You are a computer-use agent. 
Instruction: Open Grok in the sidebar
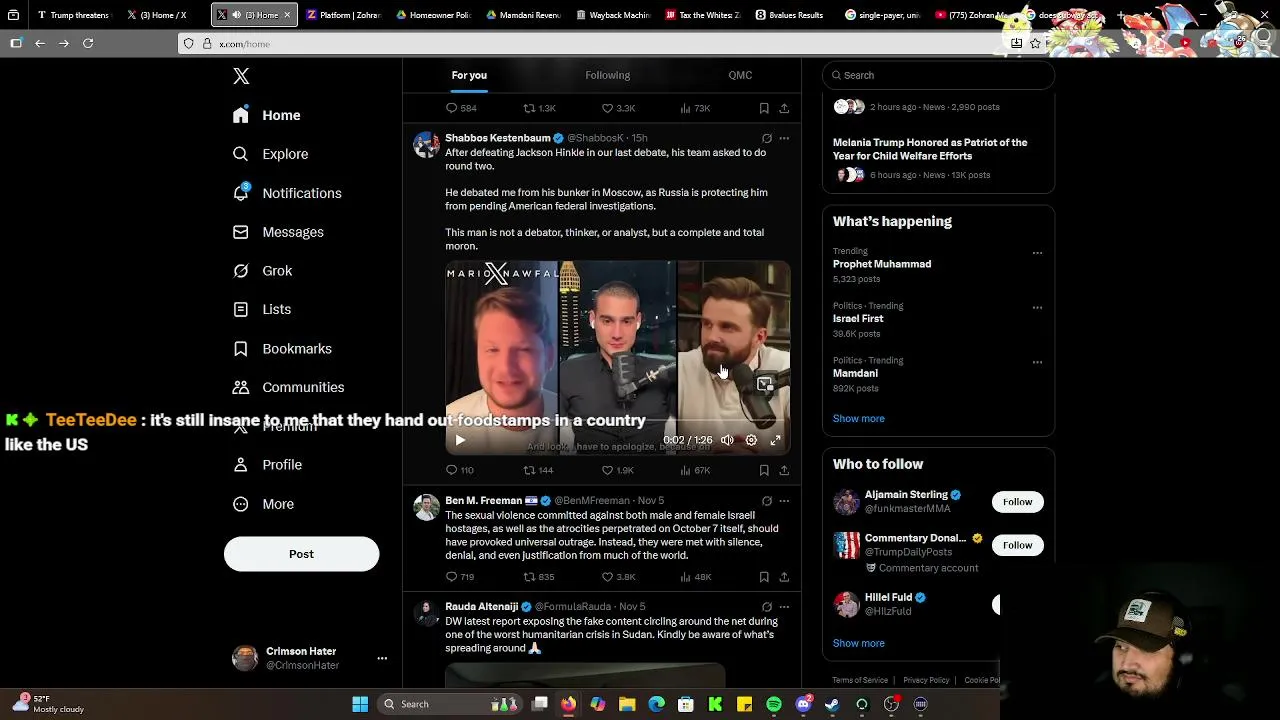coord(262,271)
